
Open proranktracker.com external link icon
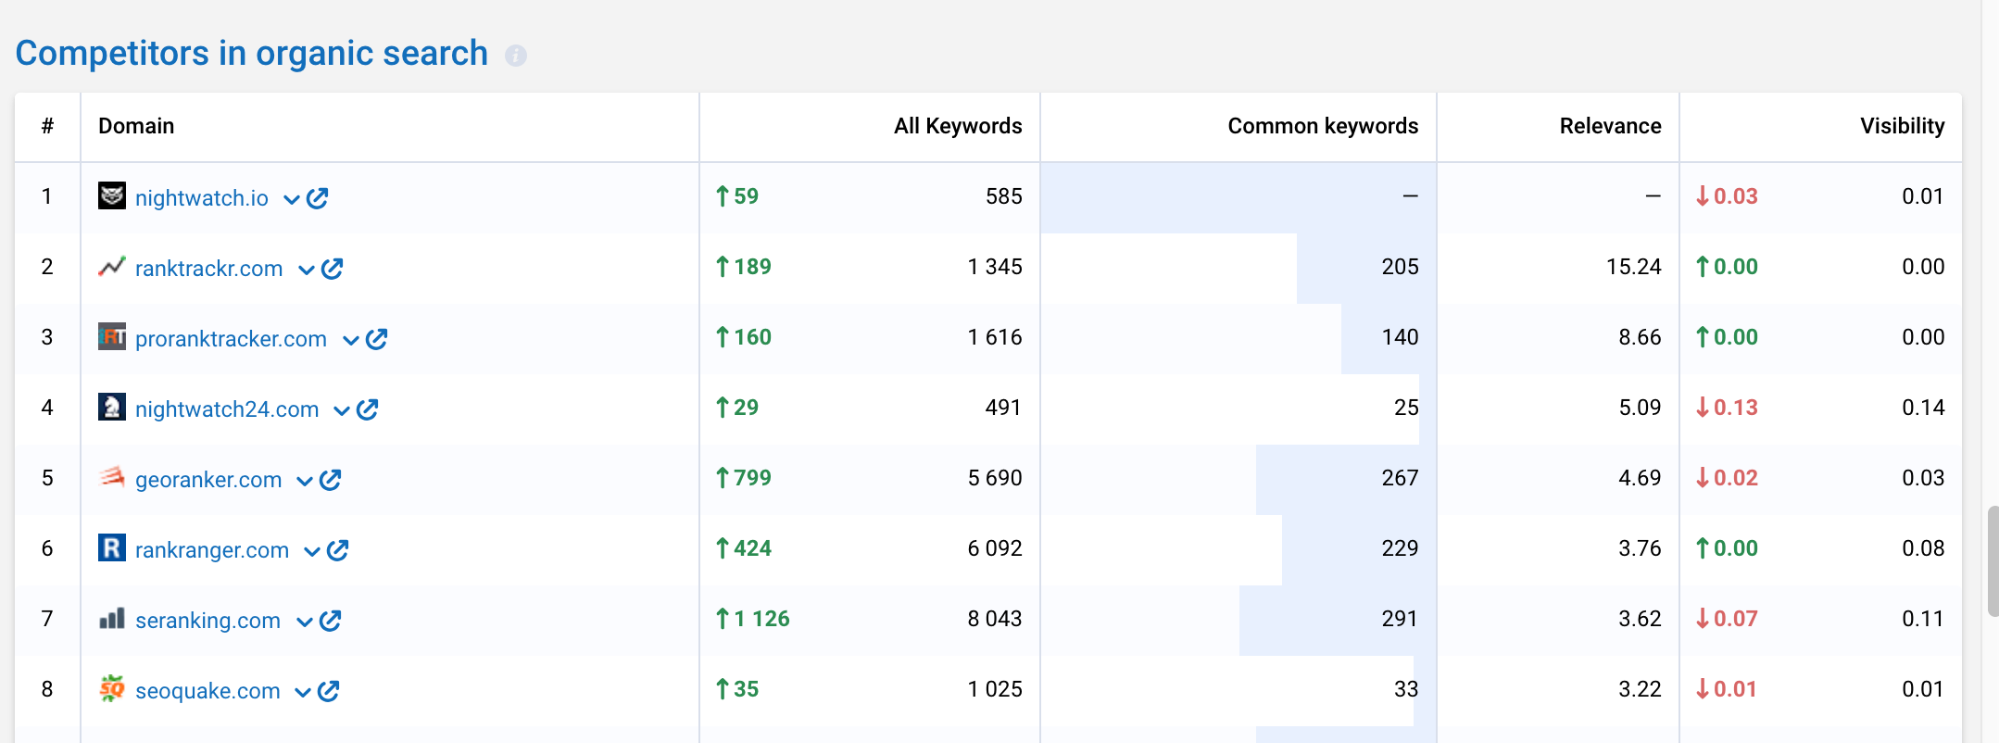[x=376, y=339]
